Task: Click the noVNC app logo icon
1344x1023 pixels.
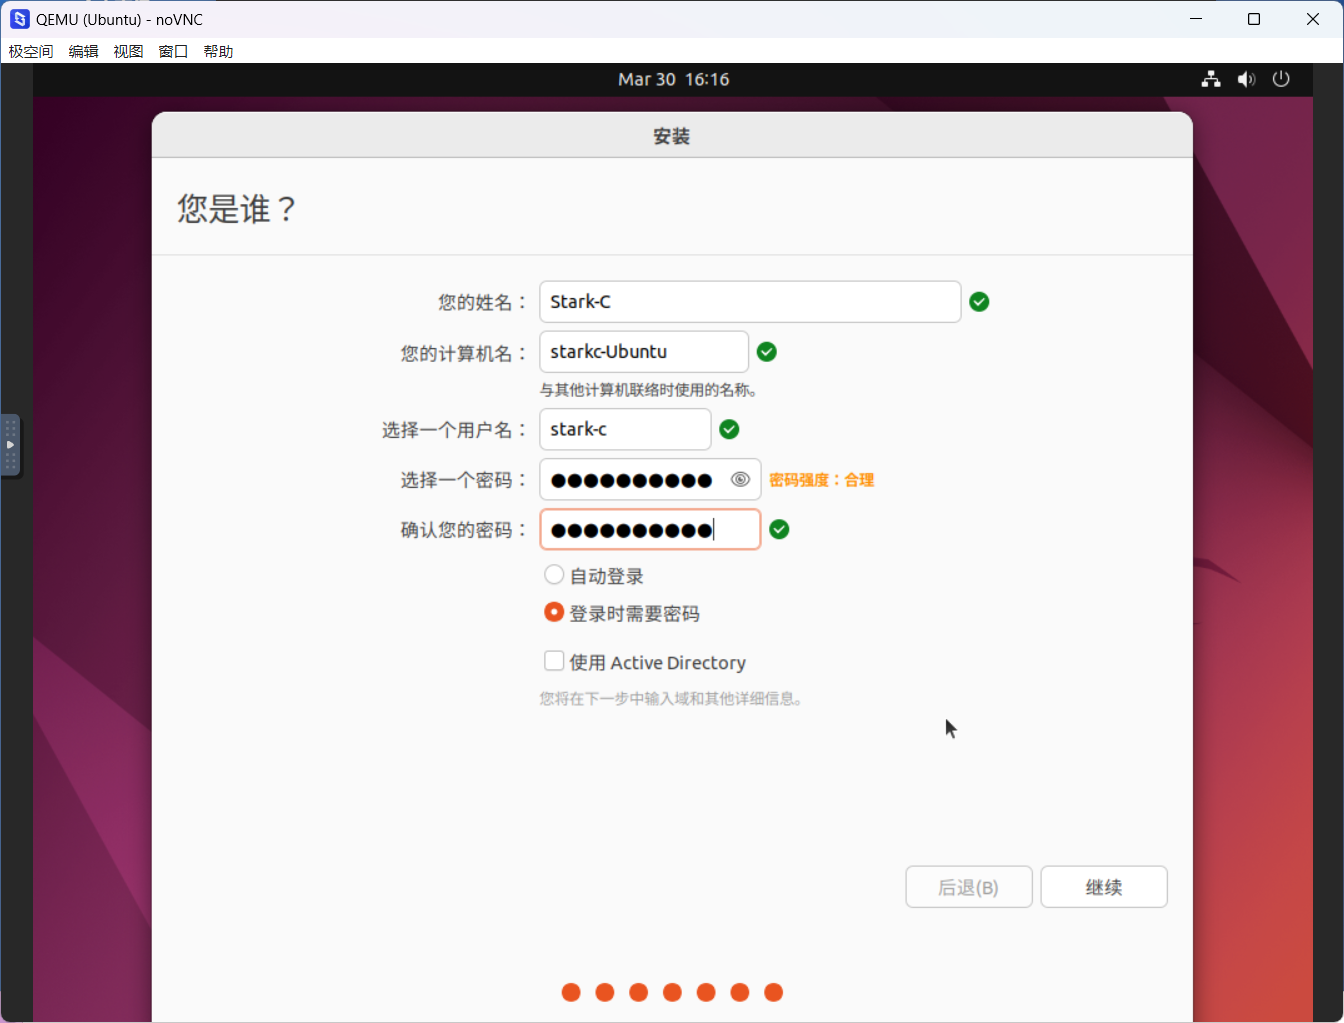Action: (x=19, y=19)
